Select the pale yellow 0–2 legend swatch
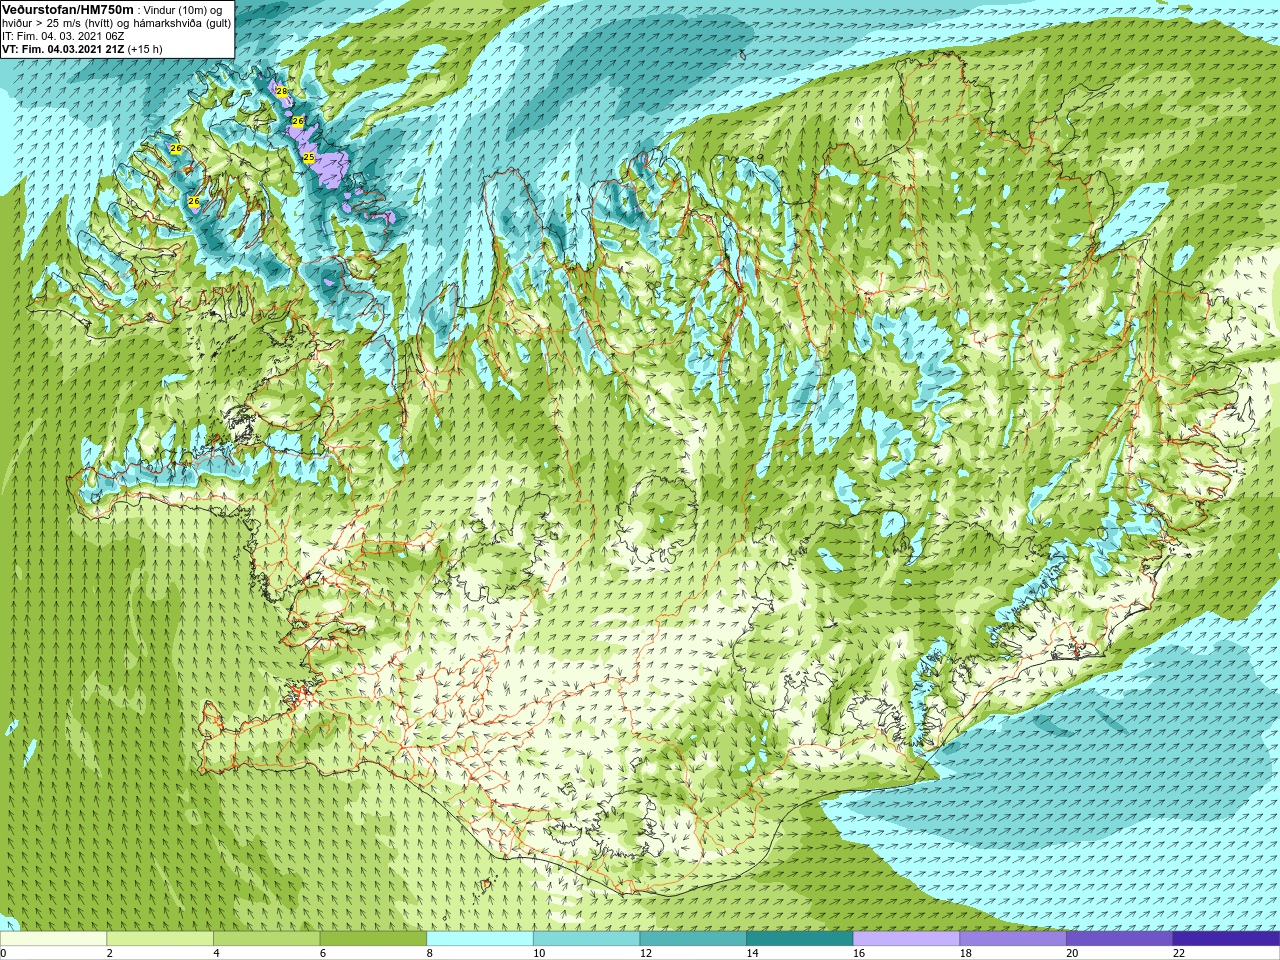Screen dimensions: 1280x960 tap(53, 938)
